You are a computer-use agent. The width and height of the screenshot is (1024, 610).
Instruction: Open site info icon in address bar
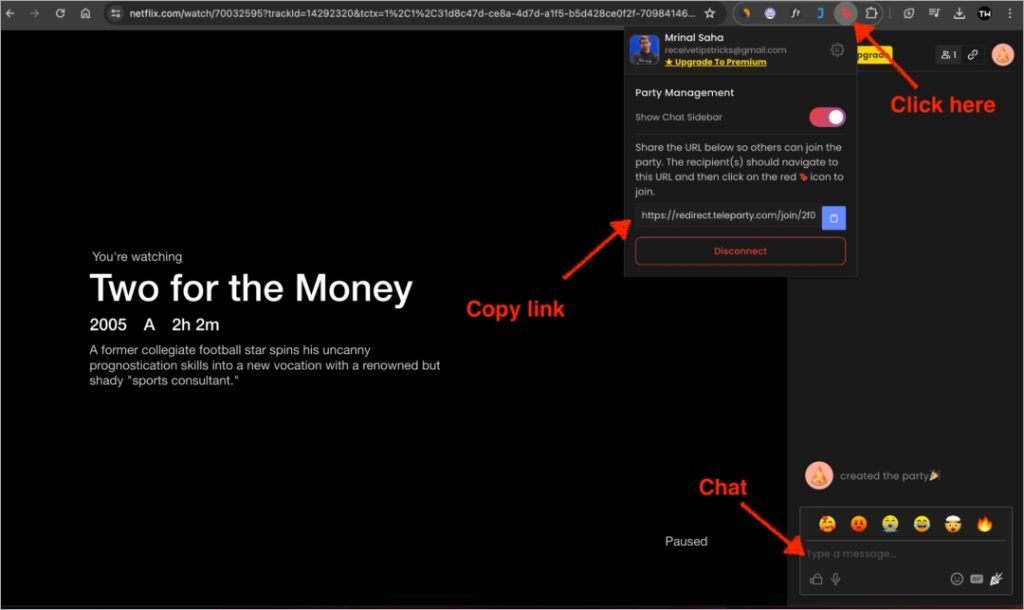116,13
